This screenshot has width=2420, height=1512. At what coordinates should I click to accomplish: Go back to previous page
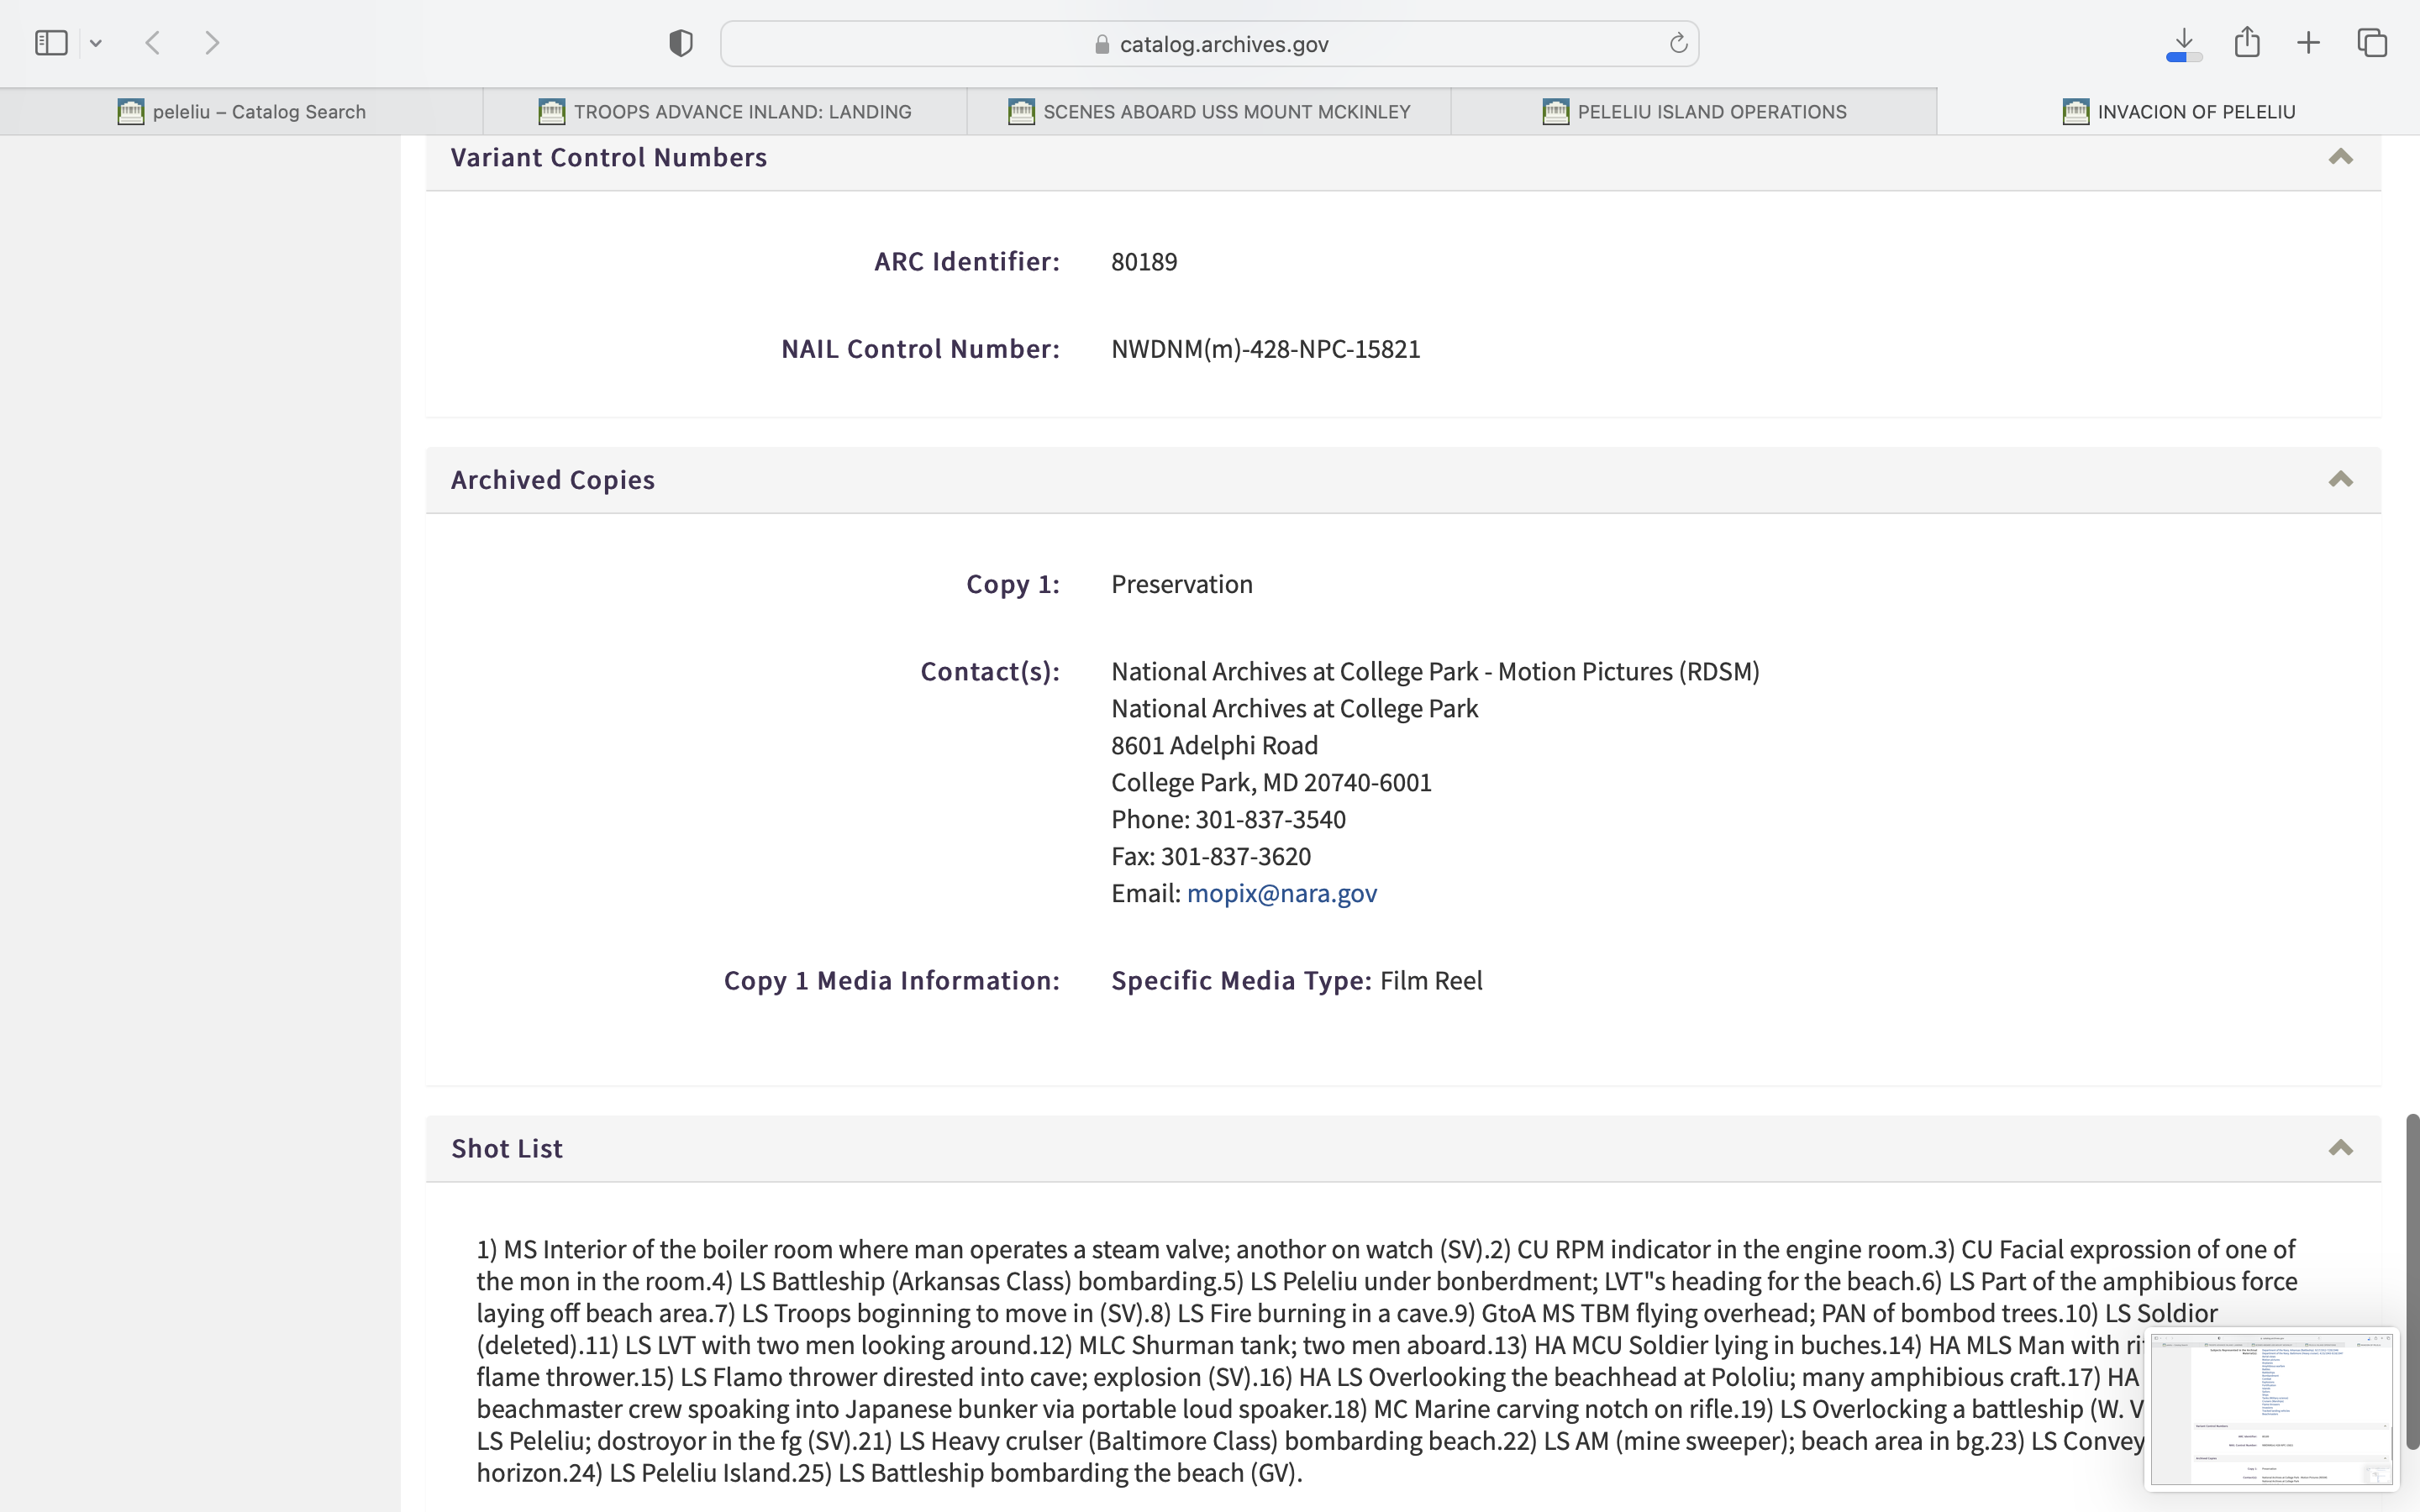(153, 43)
